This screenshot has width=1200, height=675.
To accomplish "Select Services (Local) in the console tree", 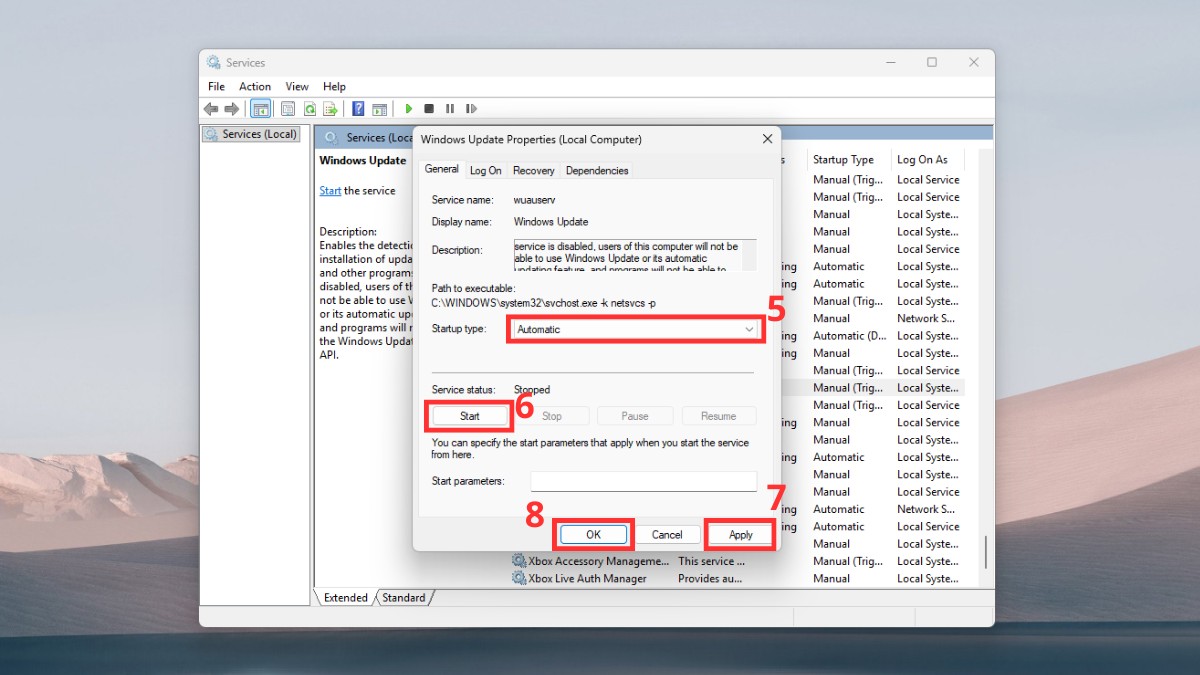I will click(x=251, y=134).
